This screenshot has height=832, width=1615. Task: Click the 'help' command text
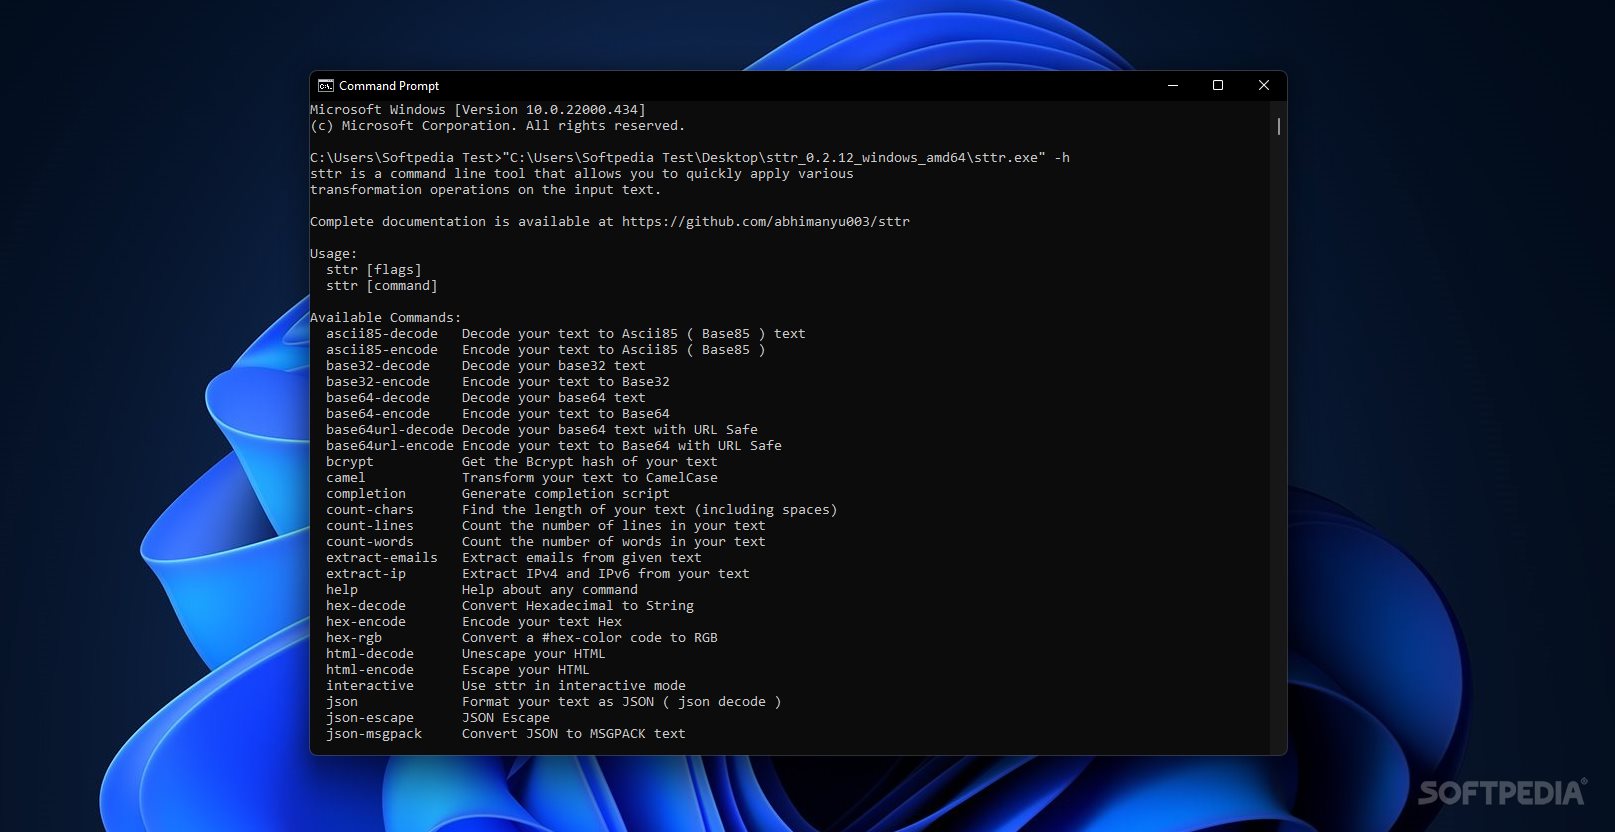[342, 590]
